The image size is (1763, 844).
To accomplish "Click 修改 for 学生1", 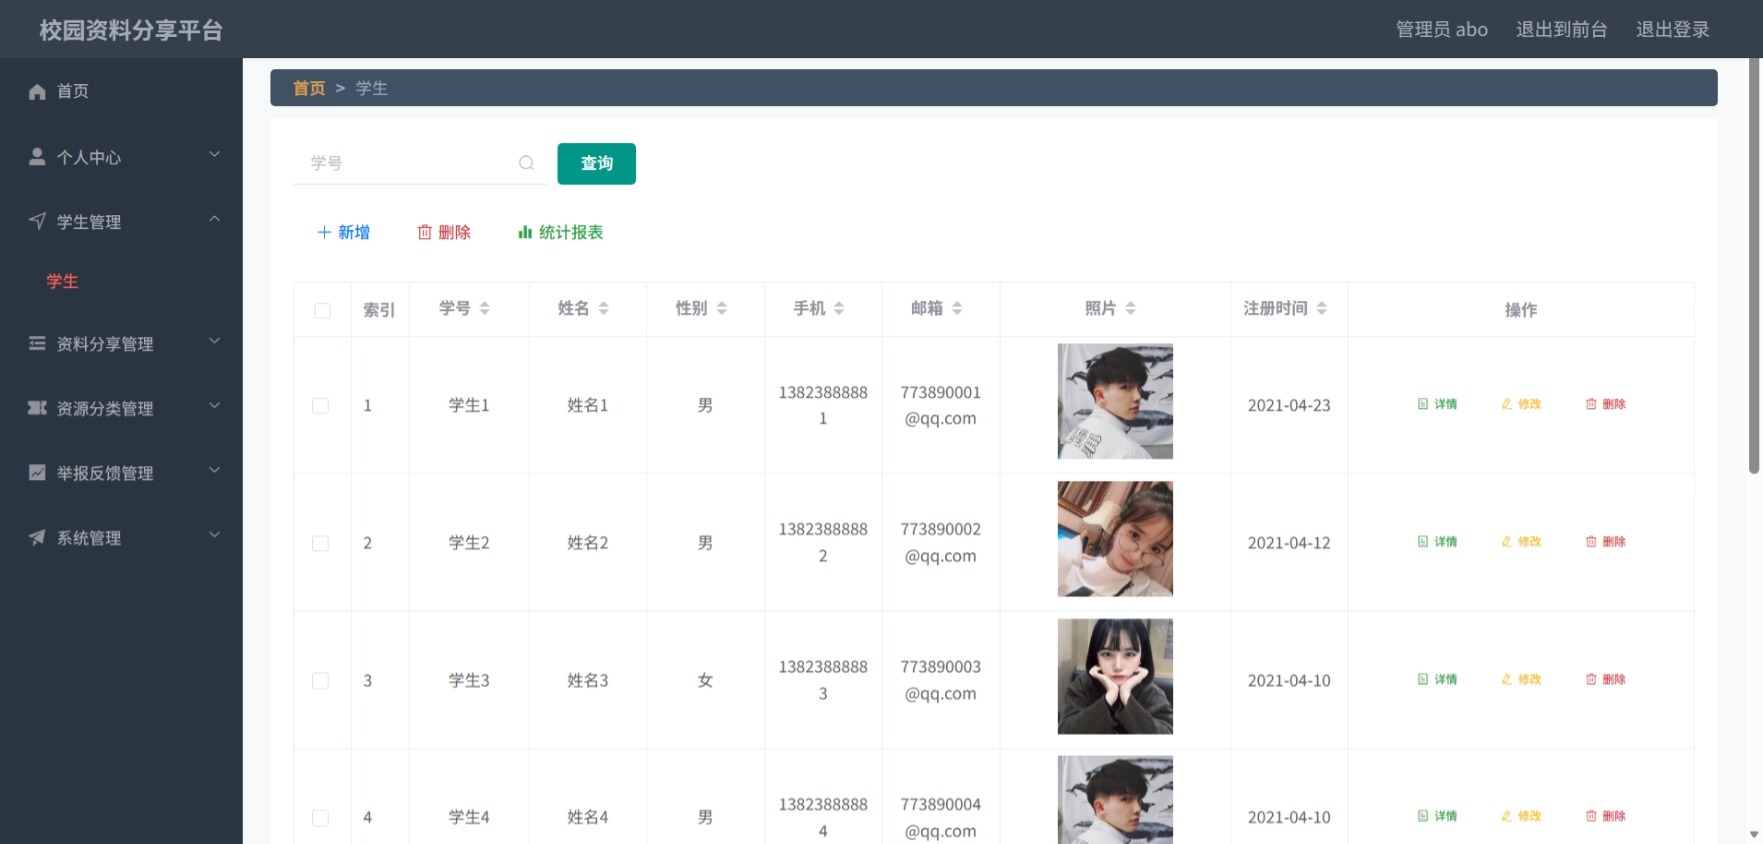I will tap(1521, 404).
